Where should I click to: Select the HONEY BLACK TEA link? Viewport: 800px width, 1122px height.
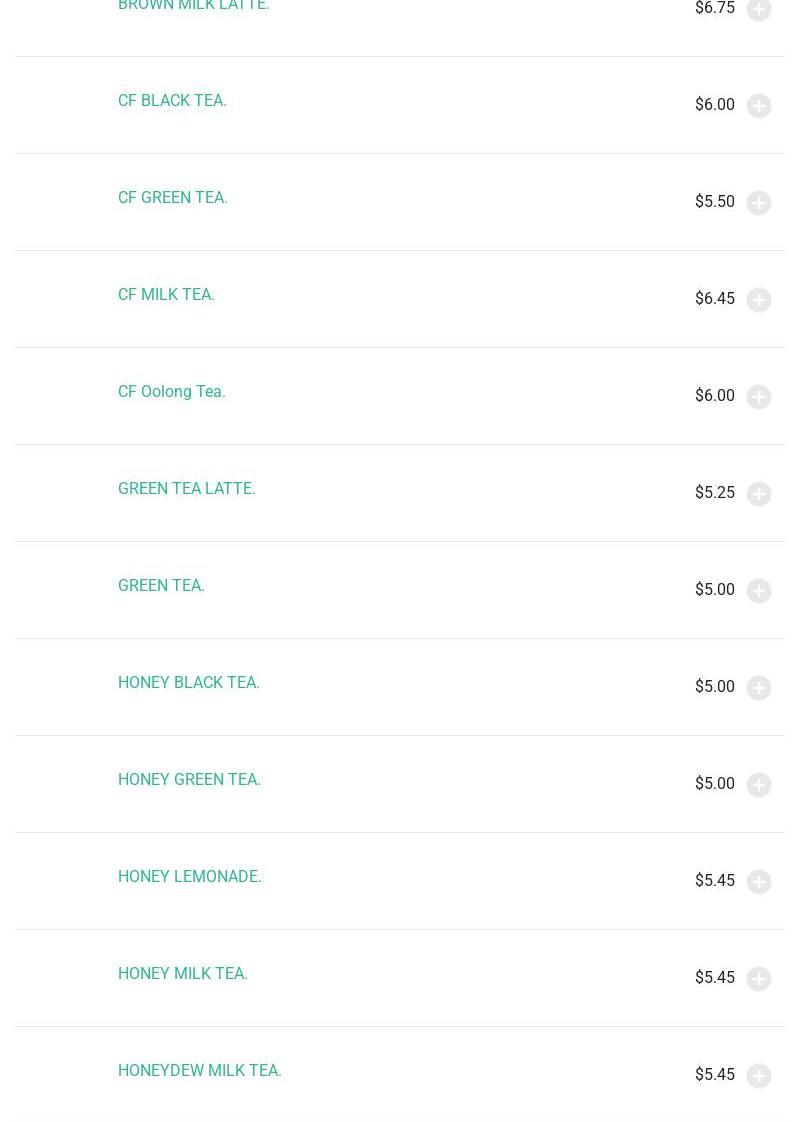coord(189,683)
